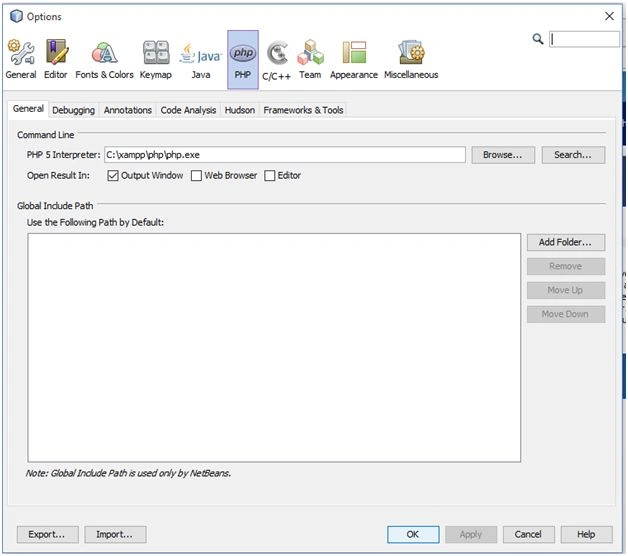628x556 pixels.
Task: Click inside the Global Include Path list
Action: pos(274,348)
